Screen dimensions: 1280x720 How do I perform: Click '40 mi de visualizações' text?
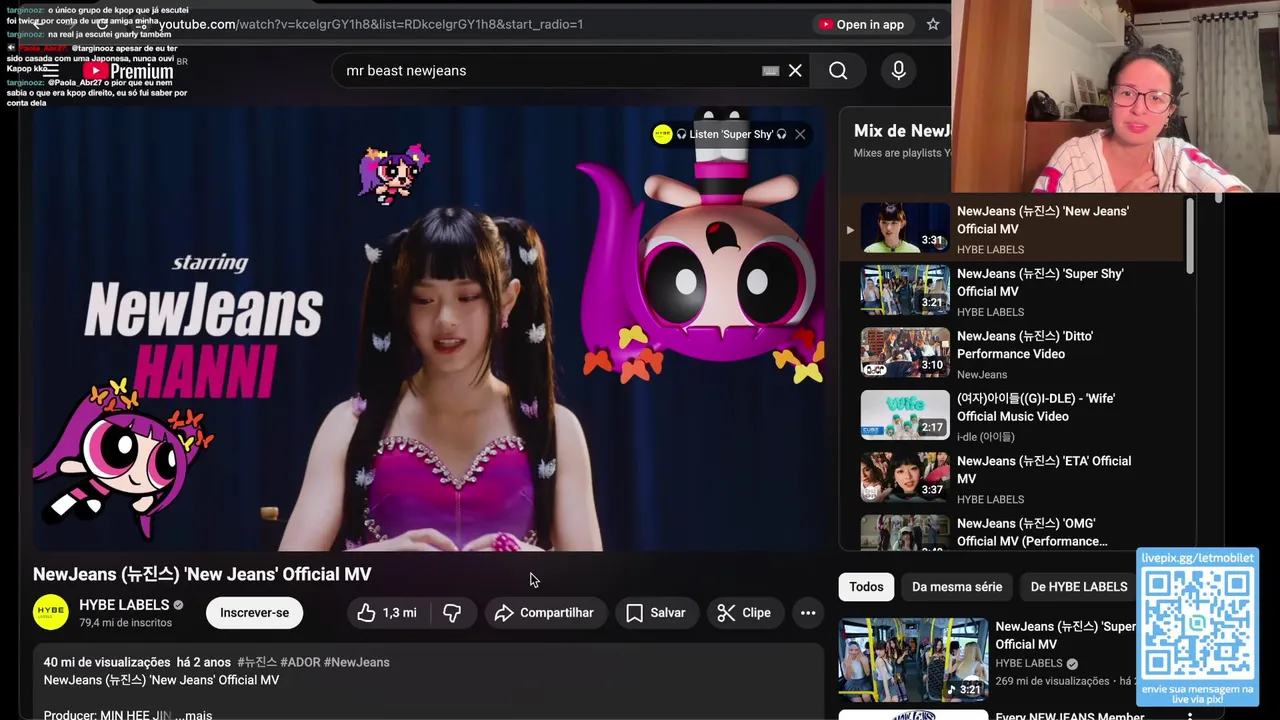[107, 662]
